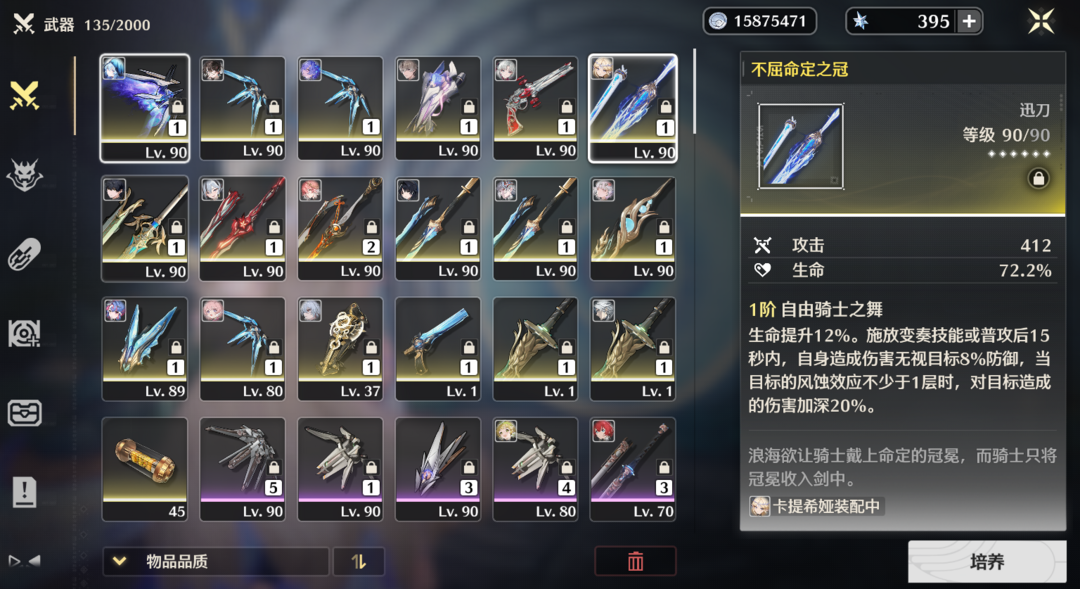Open the weapons category in sidebar

coord(25,96)
